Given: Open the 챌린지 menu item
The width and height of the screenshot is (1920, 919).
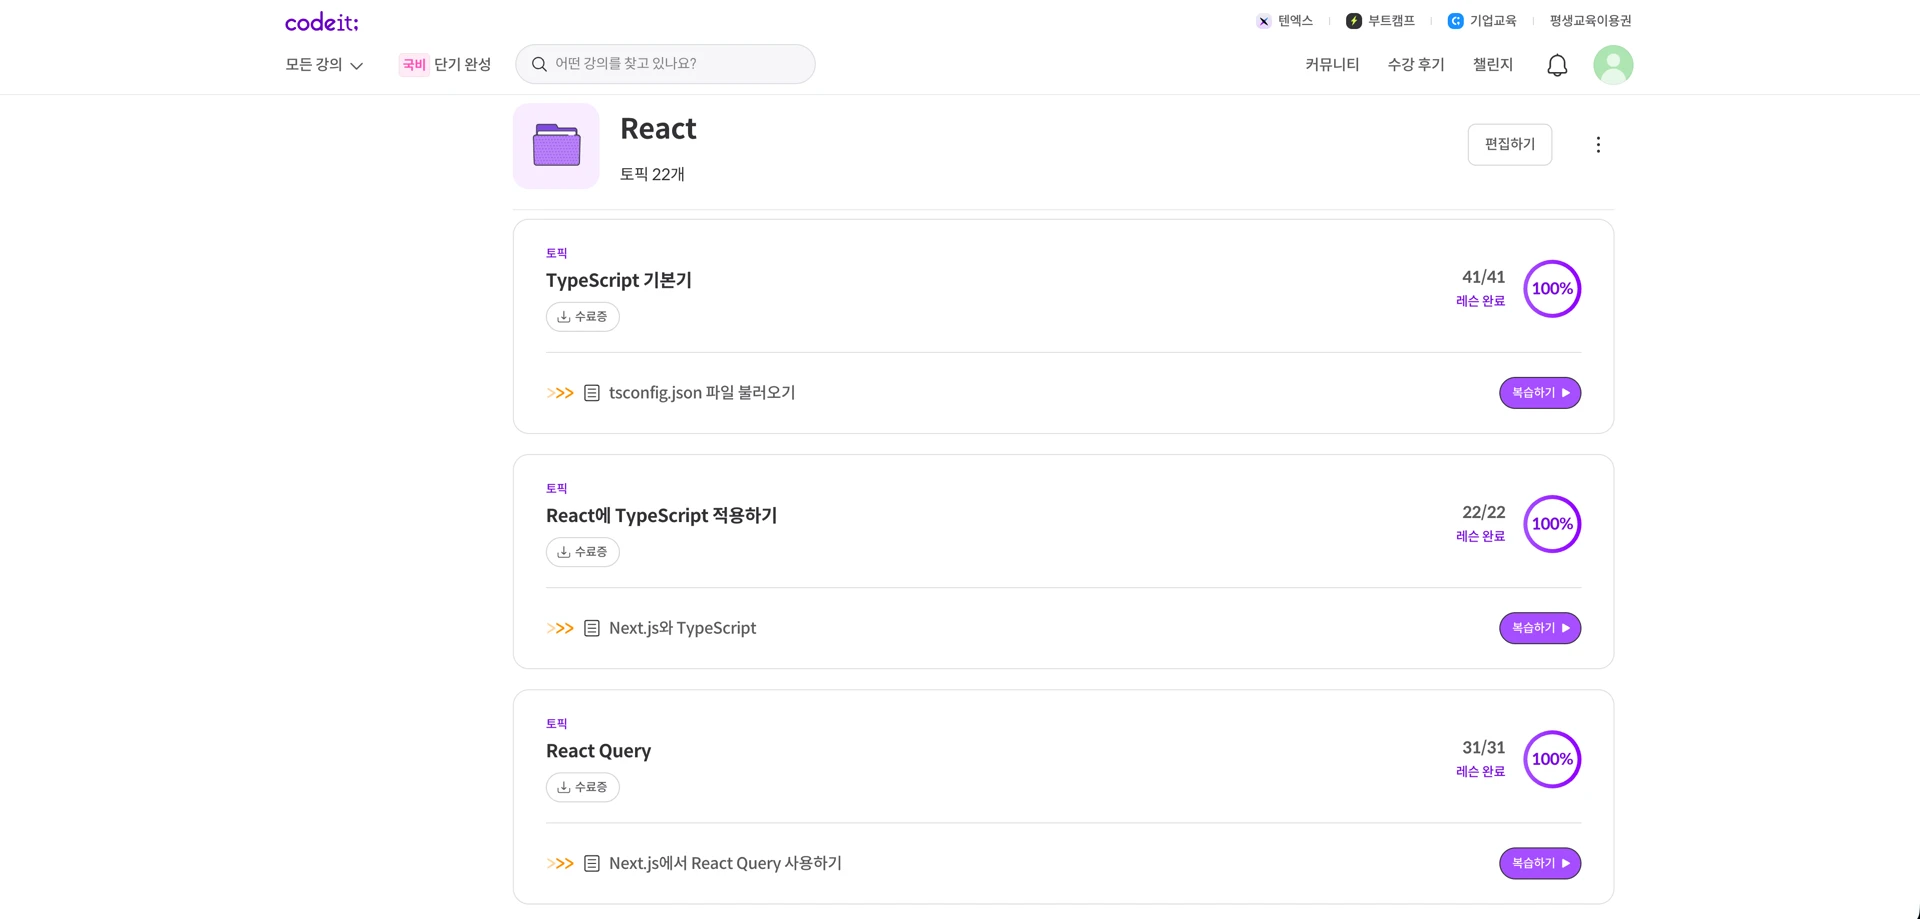Looking at the screenshot, I should (1492, 65).
